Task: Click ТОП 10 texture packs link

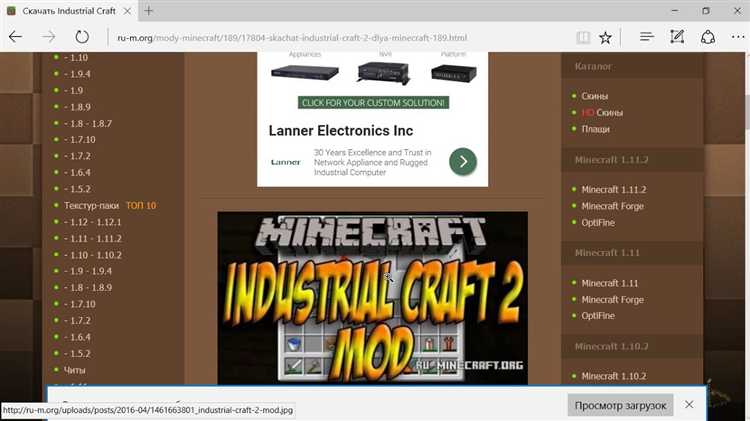Action: (x=141, y=206)
